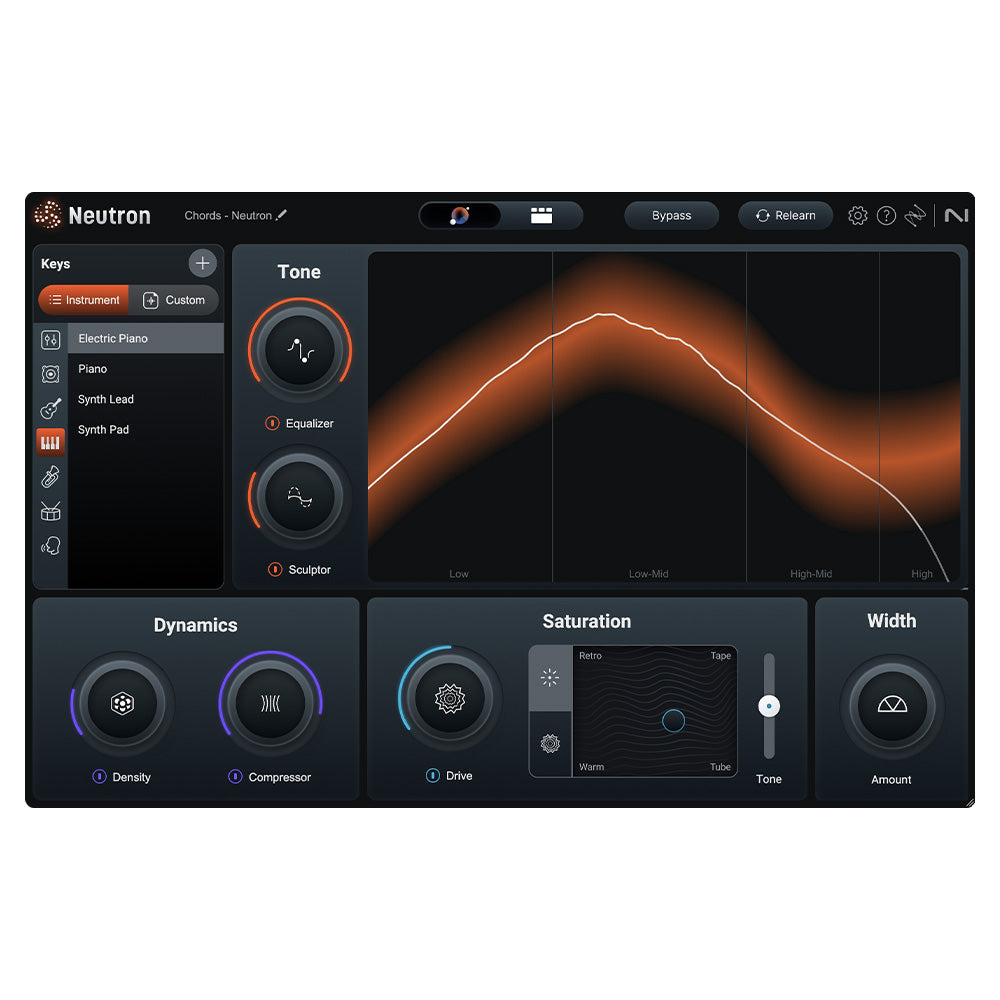Select the Piano preset from the list

[x=92, y=369]
